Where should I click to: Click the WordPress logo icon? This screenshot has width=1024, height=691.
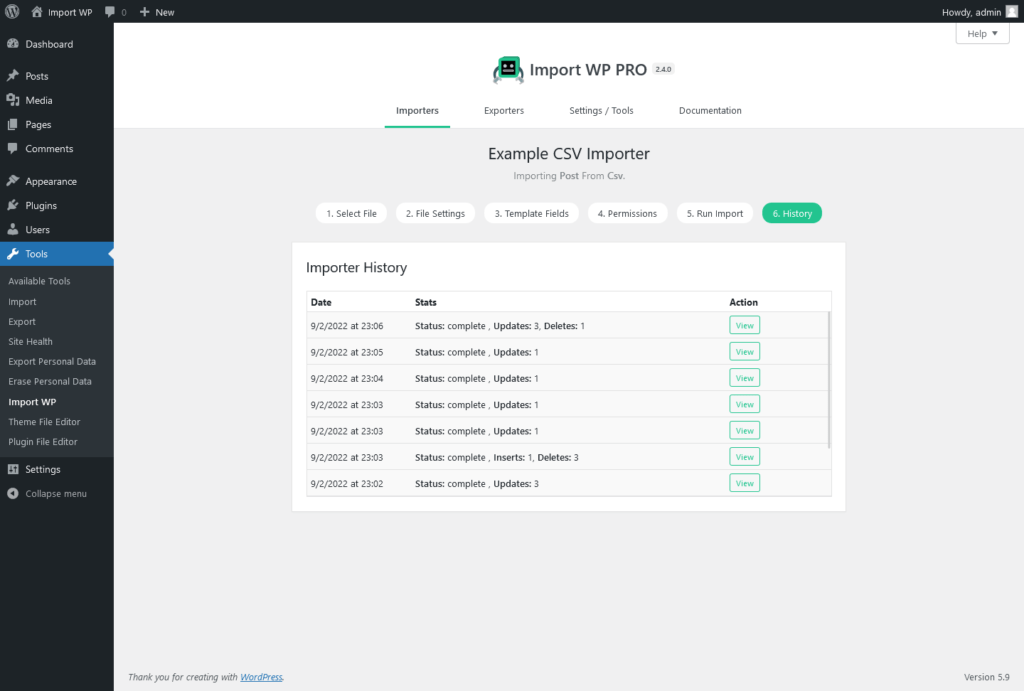(12, 12)
